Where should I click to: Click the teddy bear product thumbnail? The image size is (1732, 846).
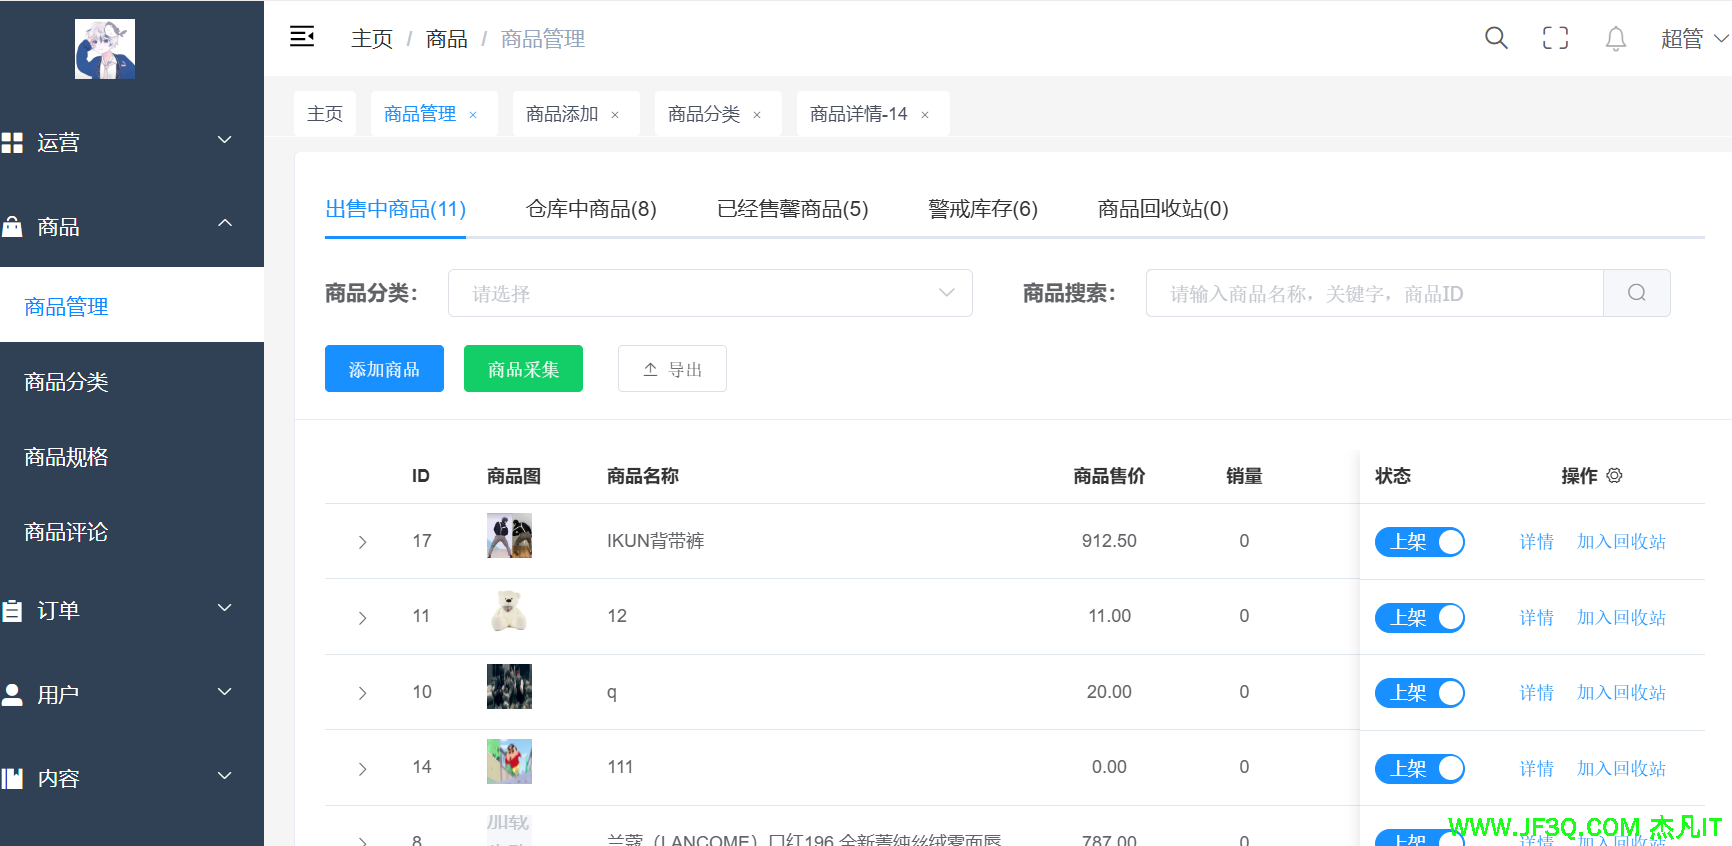pyautogui.click(x=509, y=611)
